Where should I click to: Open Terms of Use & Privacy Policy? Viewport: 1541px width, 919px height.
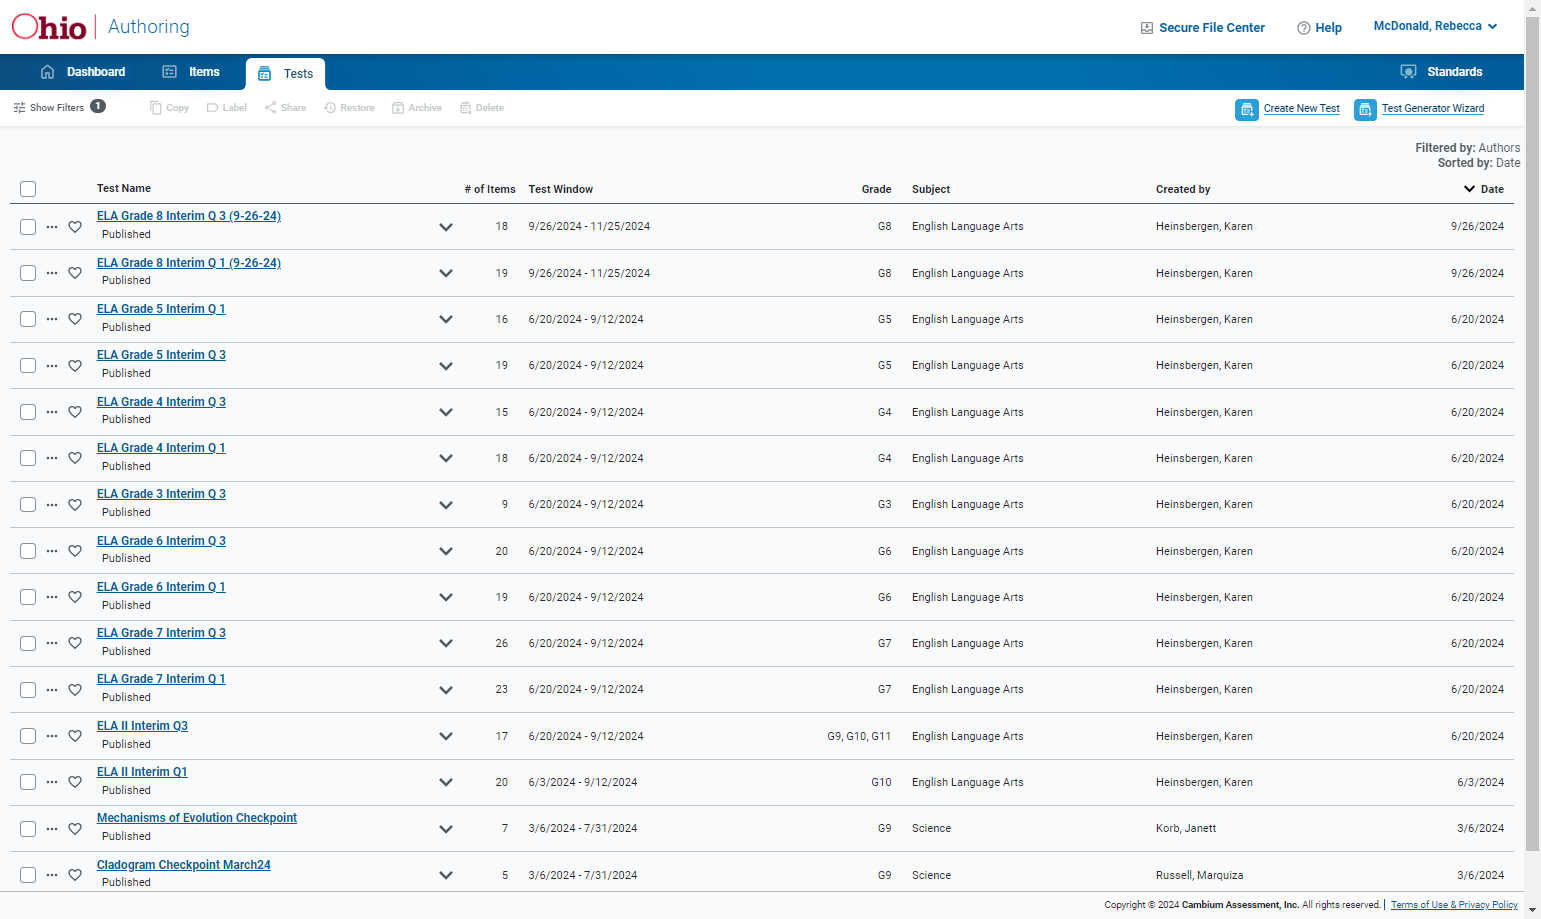tap(1454, 905)
